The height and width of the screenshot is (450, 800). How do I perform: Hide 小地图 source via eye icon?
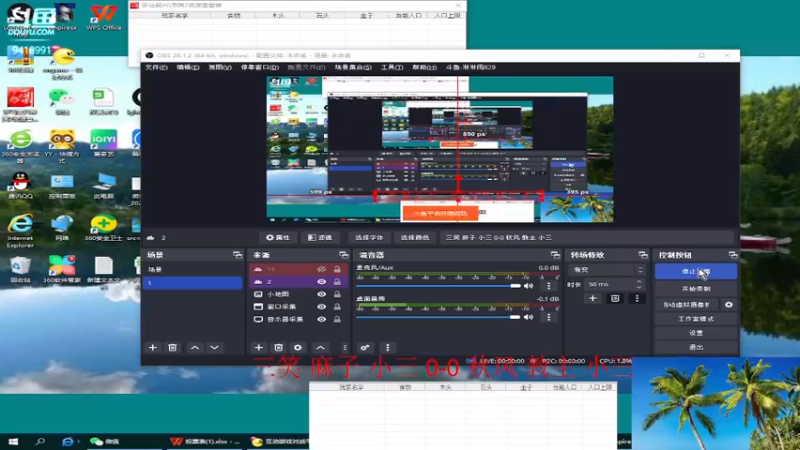321,294
